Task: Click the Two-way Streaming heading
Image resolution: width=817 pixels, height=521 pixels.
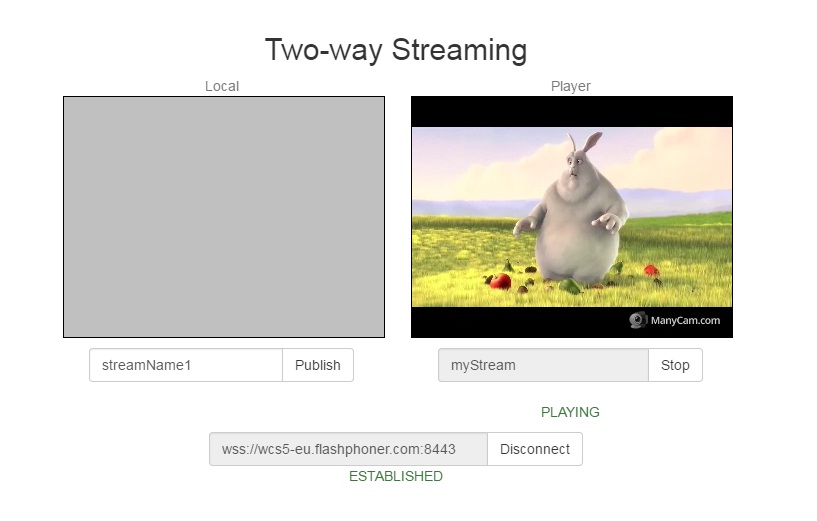Action: 396,50
